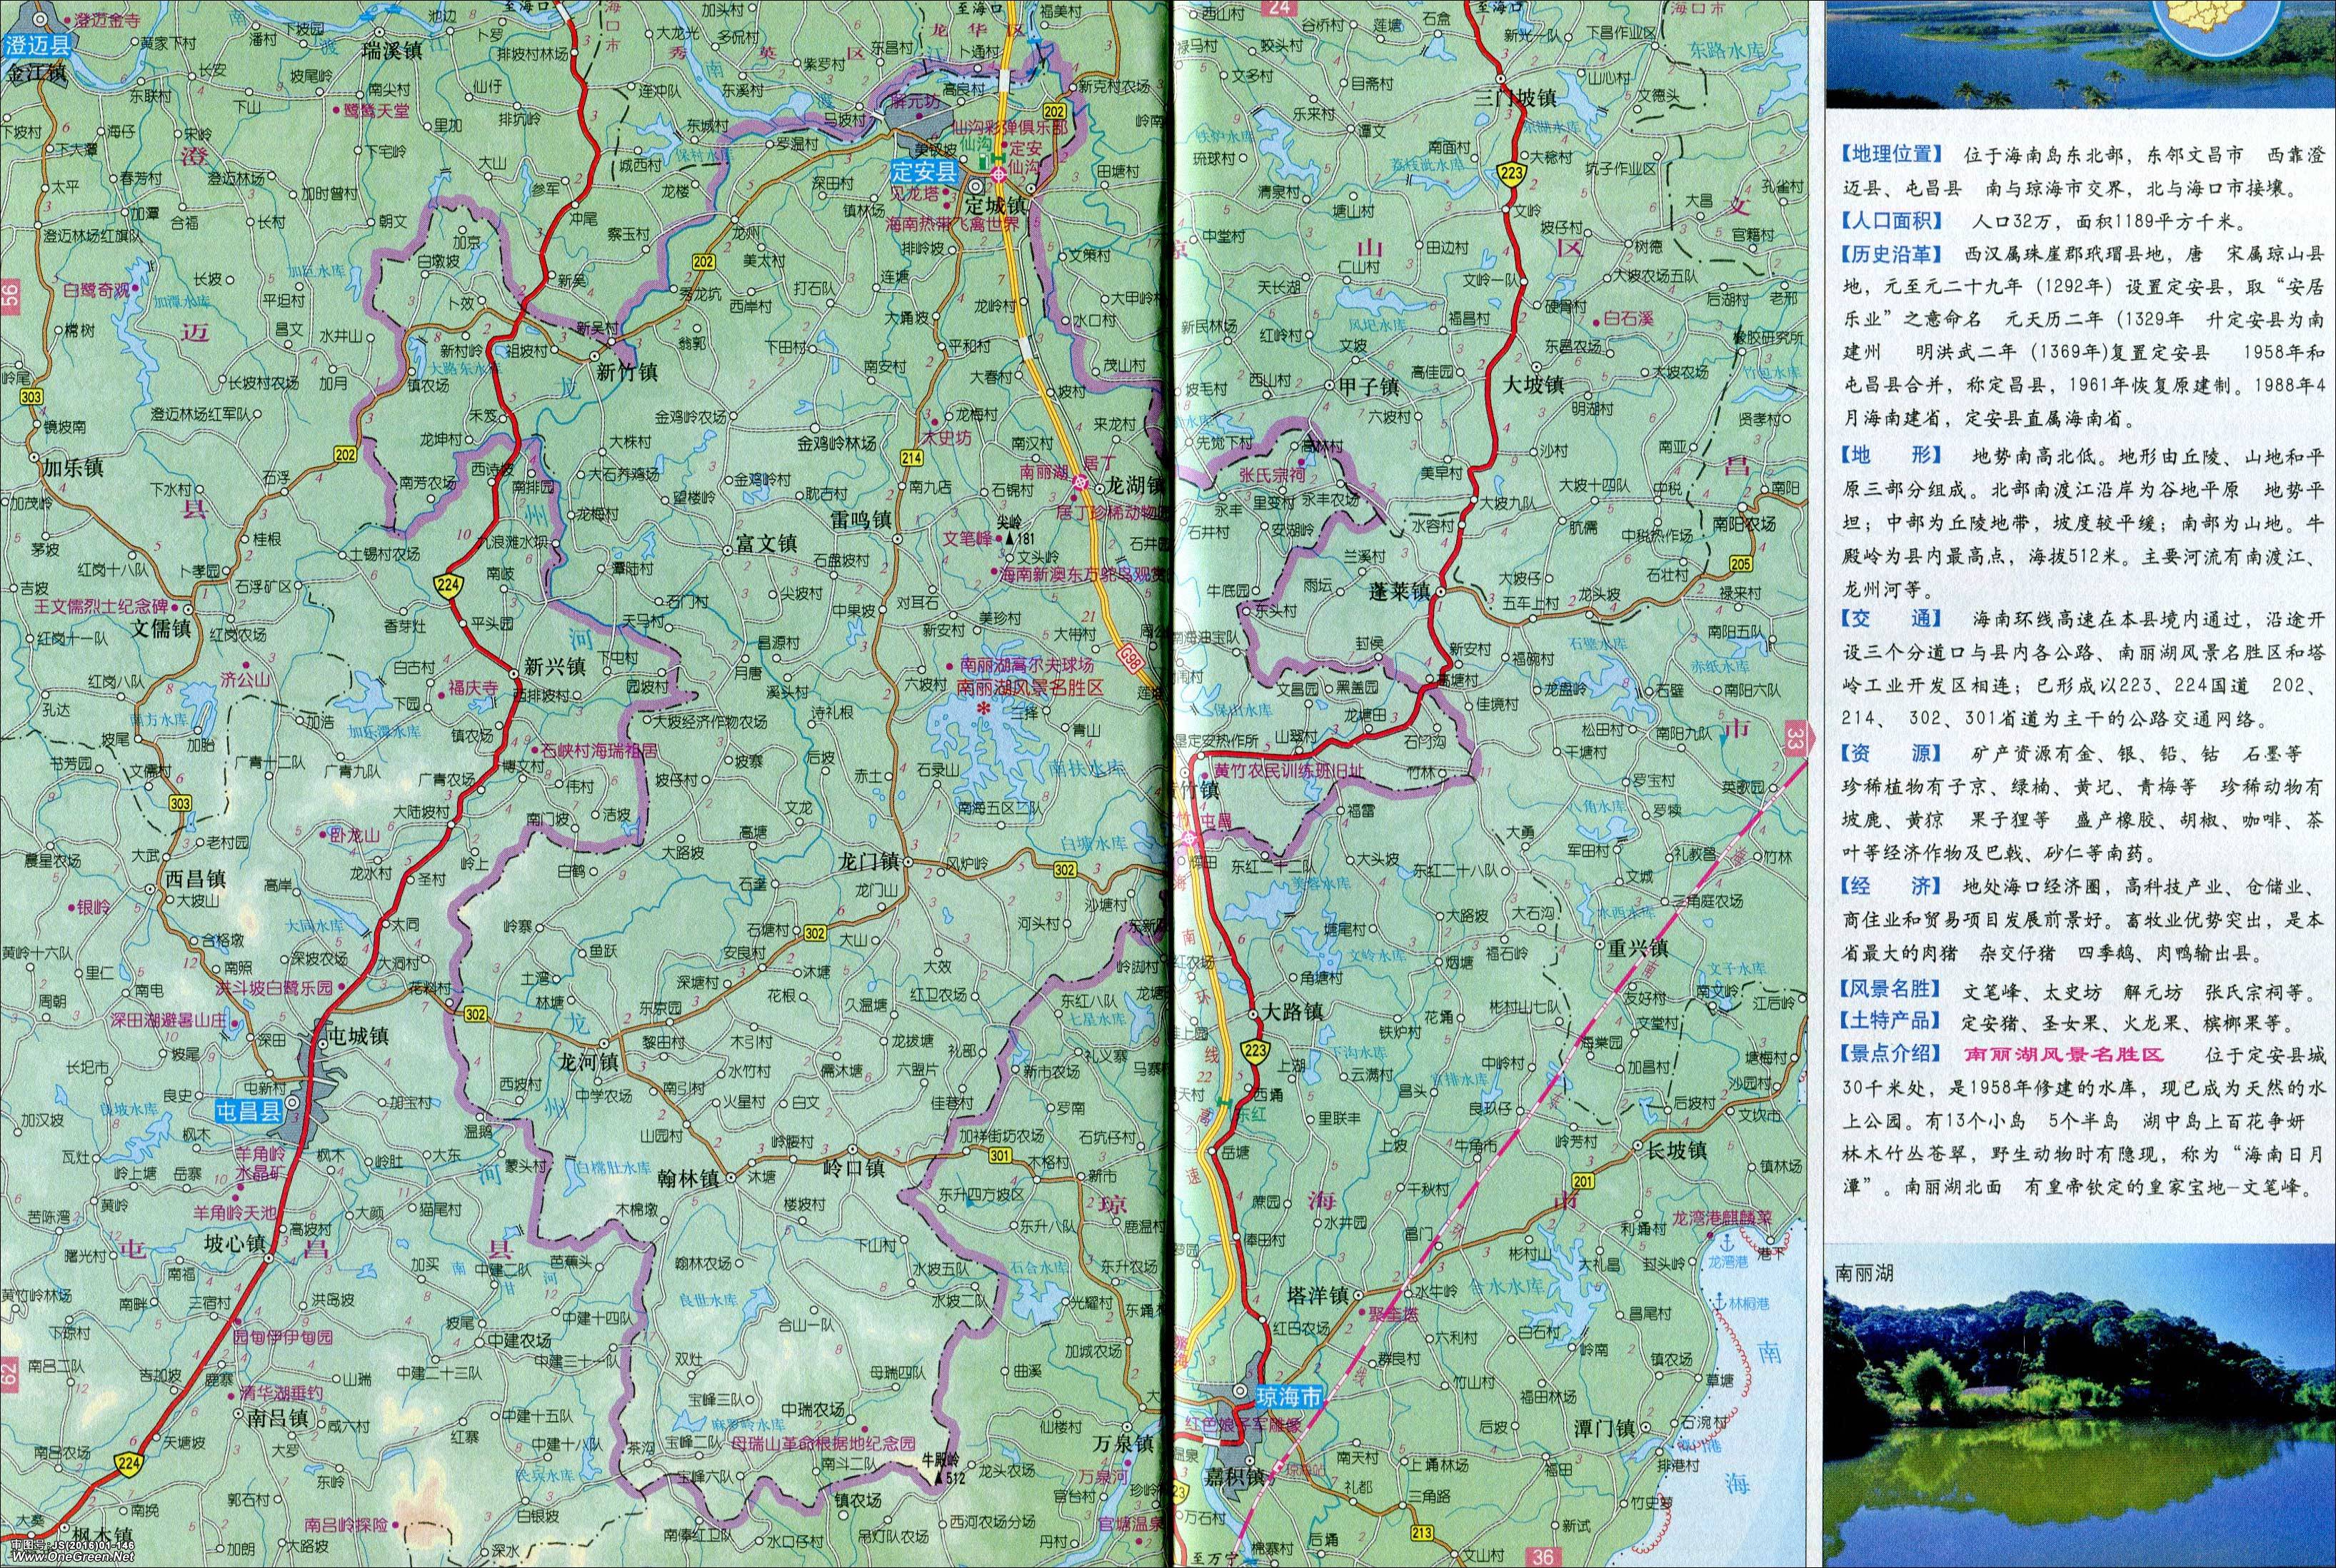
Task: Click the red star at 南丽湖风景名胜区
Action: (983, 709)
